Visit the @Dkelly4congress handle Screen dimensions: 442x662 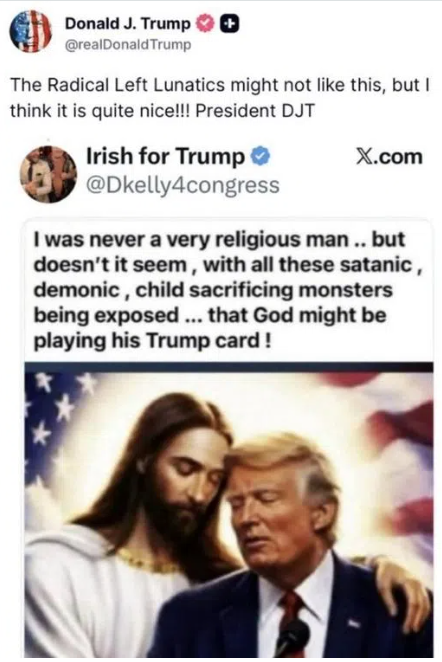[x=182, y=185]
